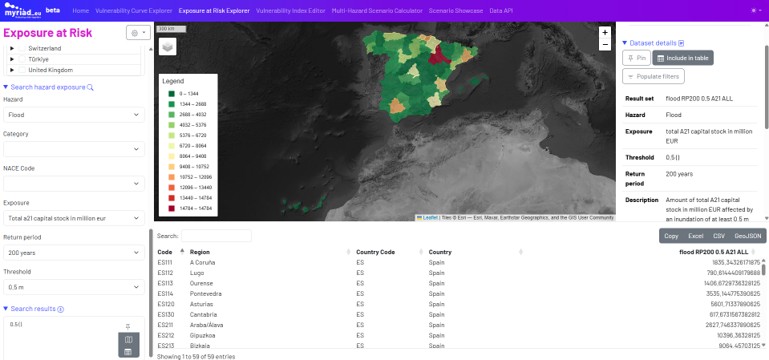Select the Pontevedra region cell
Screen dimensions: 769x360
pos(205,294)
